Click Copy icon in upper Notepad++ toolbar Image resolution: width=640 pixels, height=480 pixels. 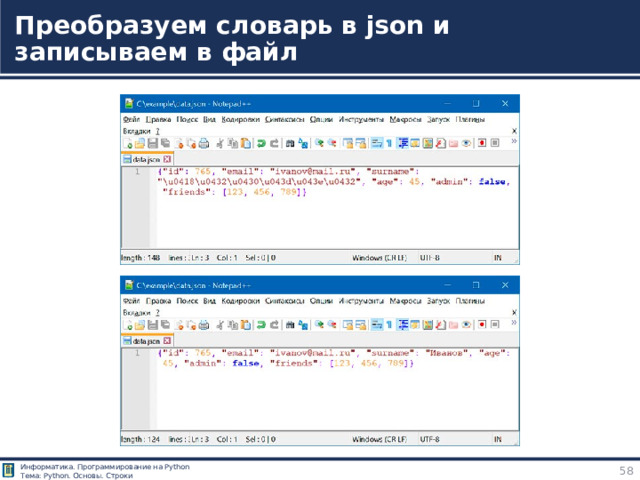click(x=232, y=143)
